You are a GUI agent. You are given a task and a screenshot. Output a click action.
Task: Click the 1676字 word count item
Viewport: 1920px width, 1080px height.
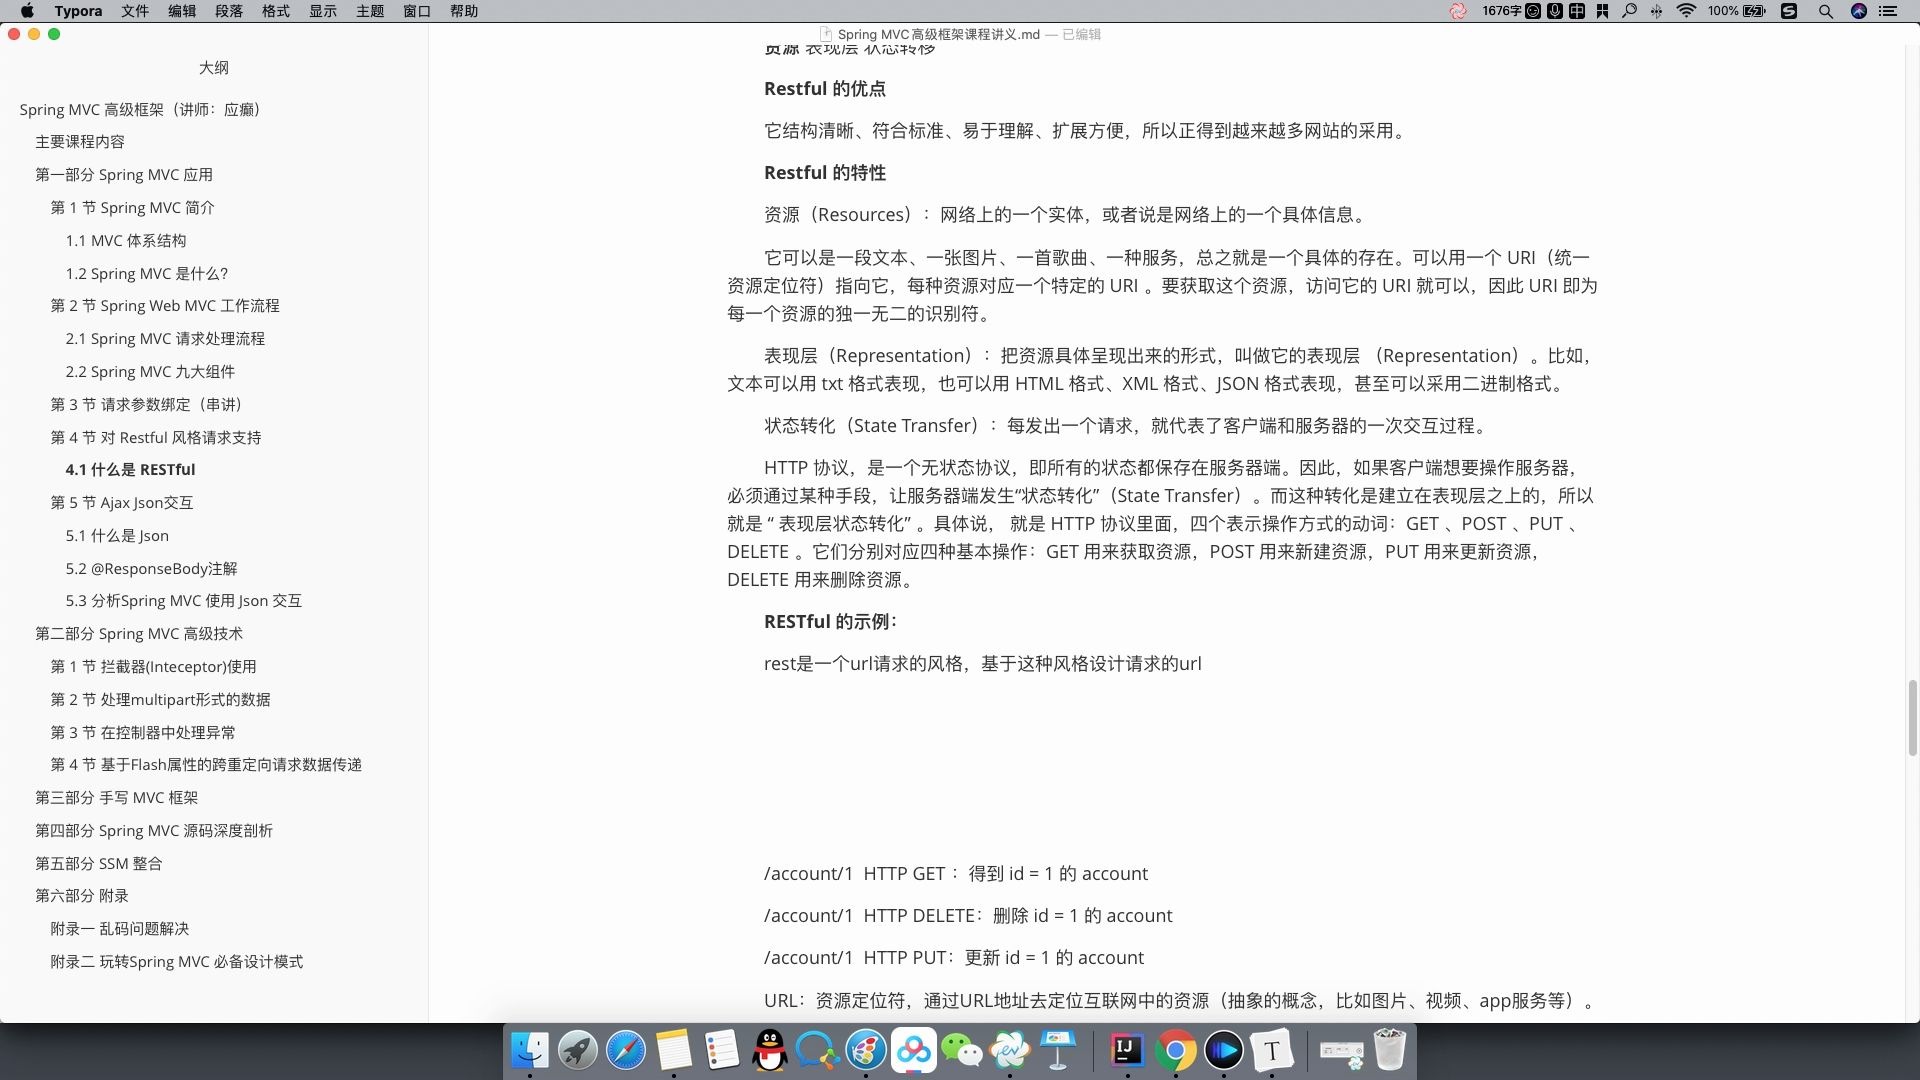point(1502,11)
